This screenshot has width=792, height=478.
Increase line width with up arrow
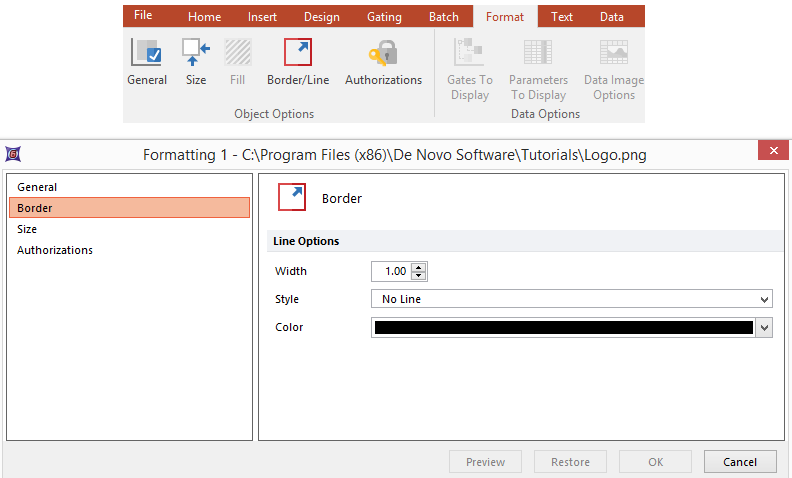click(x=419, y=267)
